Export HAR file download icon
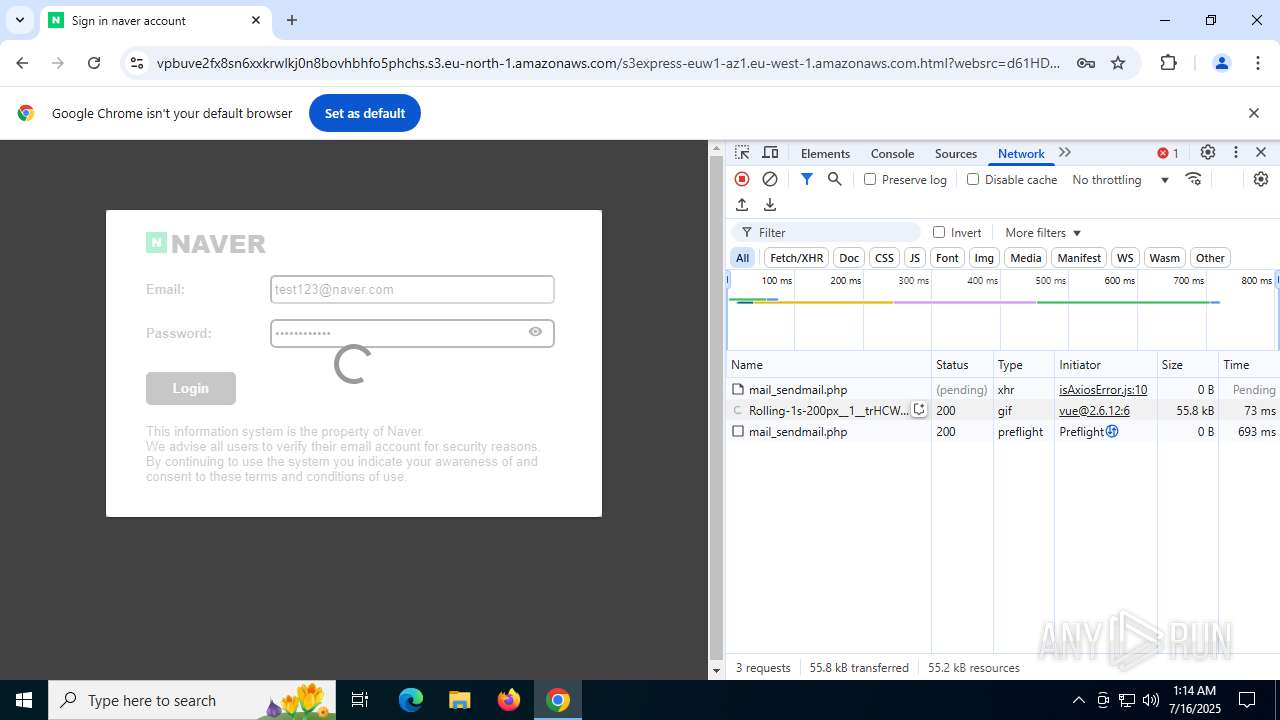This screenshot has width=1280, height=720. (770, 205)
